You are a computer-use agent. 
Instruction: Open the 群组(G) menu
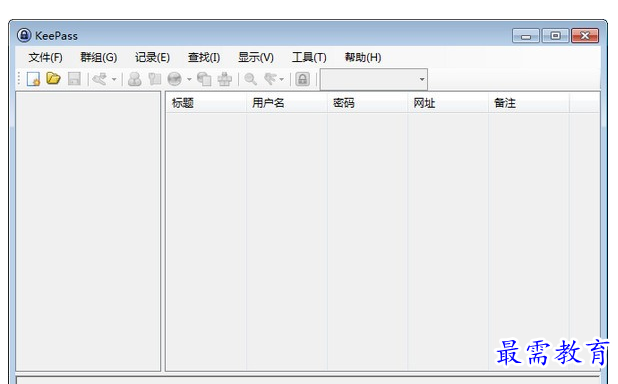pos(99,58)
